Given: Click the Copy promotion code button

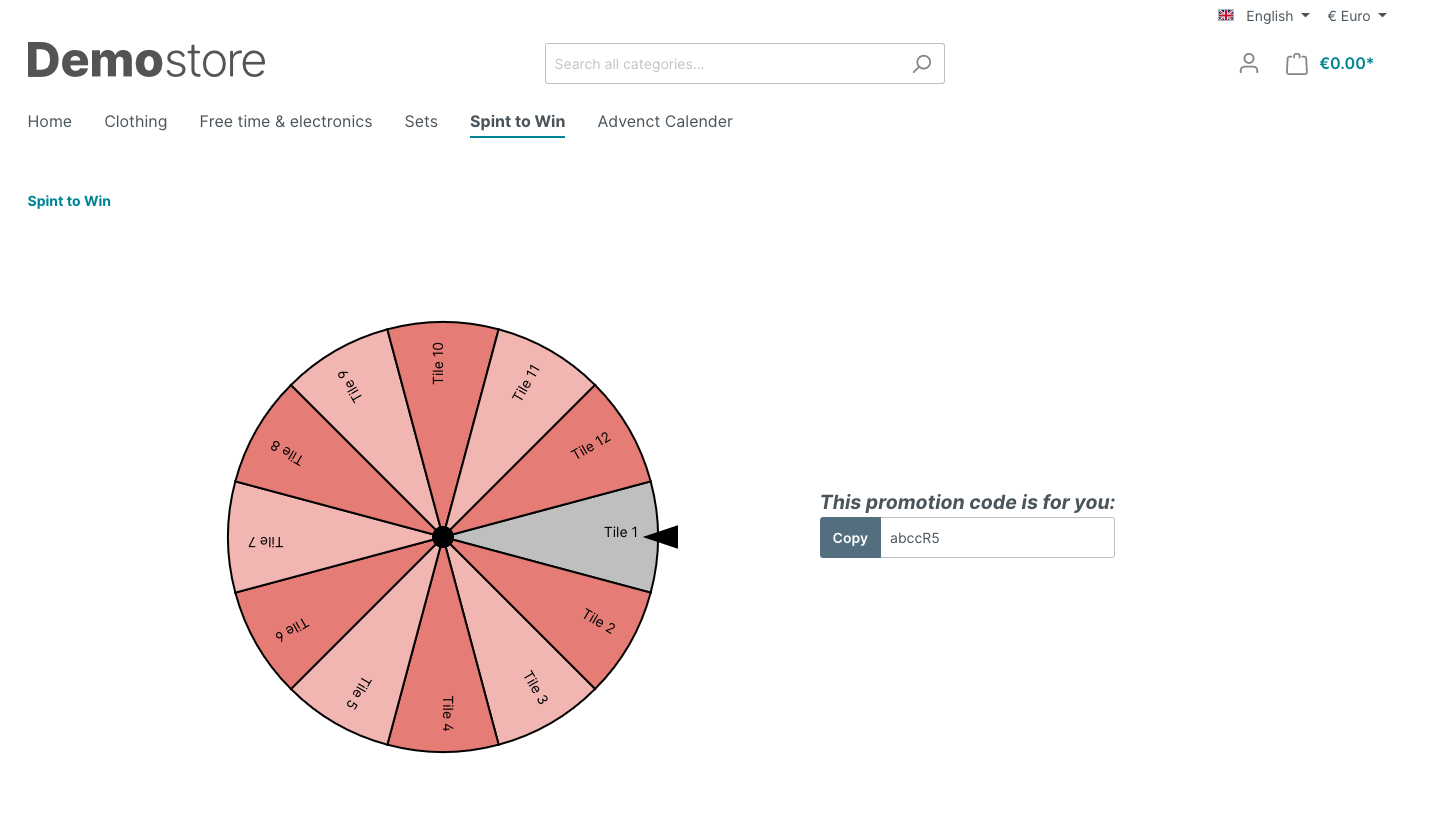Looking at the screenshot, I should coord(850,538).
